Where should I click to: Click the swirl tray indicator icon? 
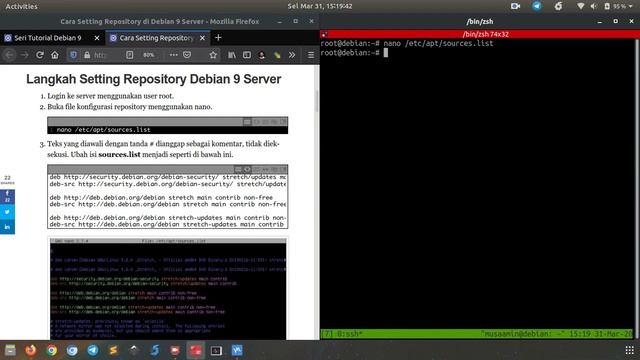558,6
